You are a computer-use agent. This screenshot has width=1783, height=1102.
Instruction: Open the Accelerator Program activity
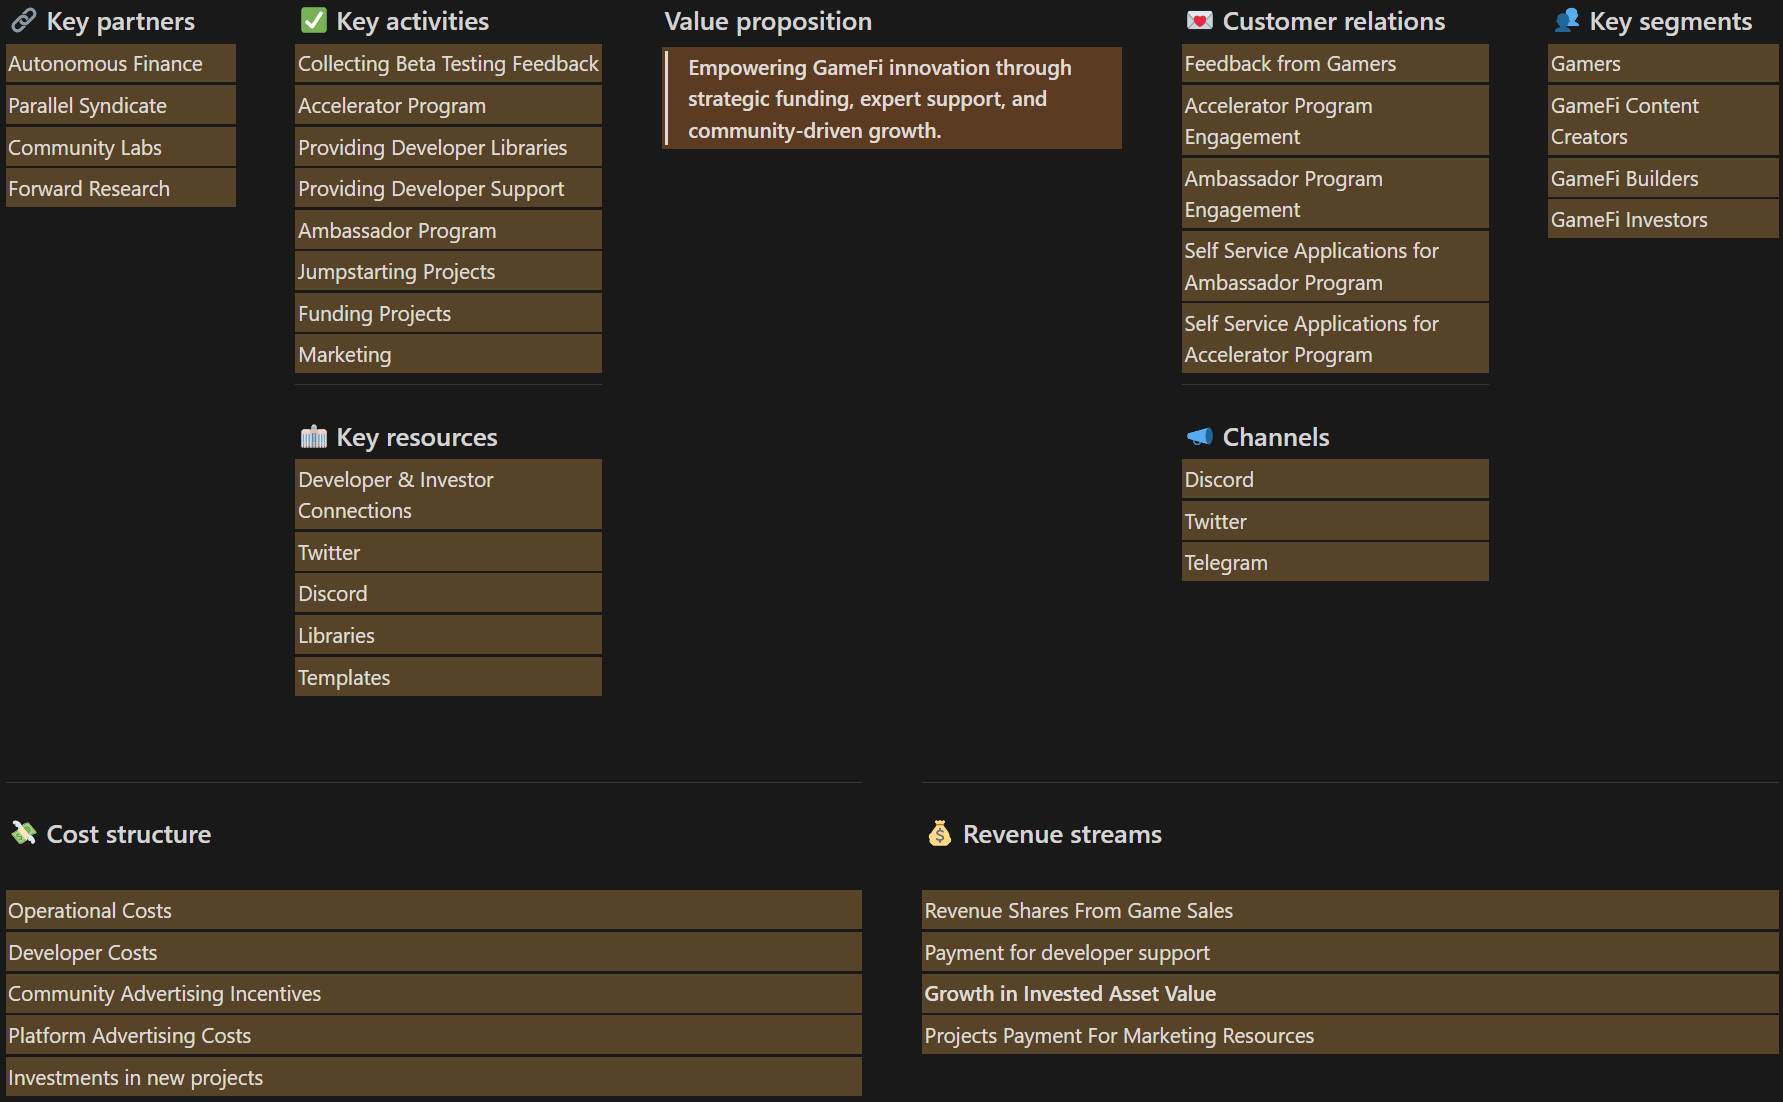pos(447,104)
